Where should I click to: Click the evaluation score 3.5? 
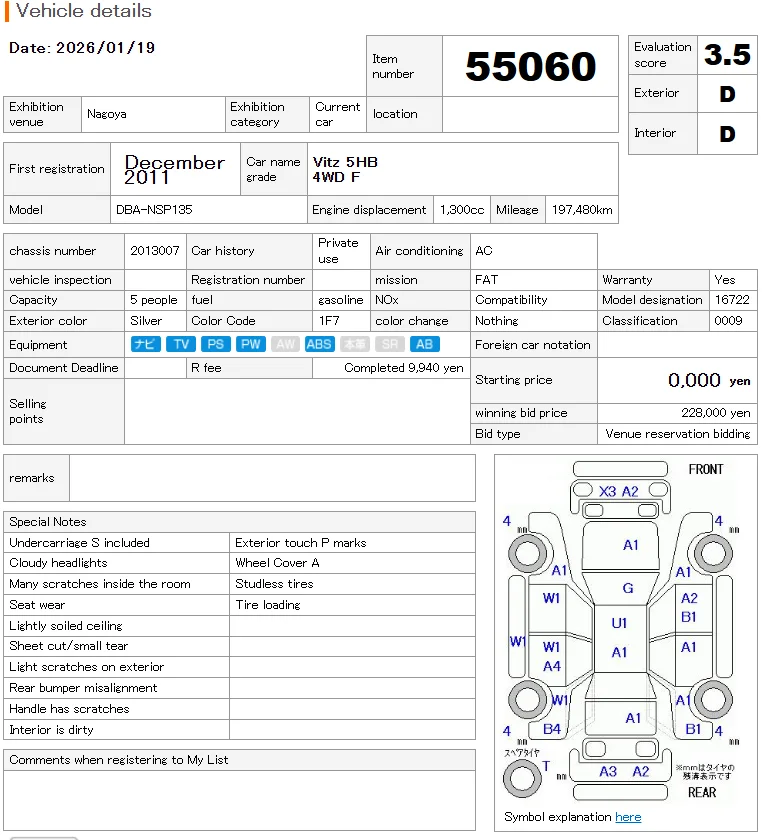[727, 55]
